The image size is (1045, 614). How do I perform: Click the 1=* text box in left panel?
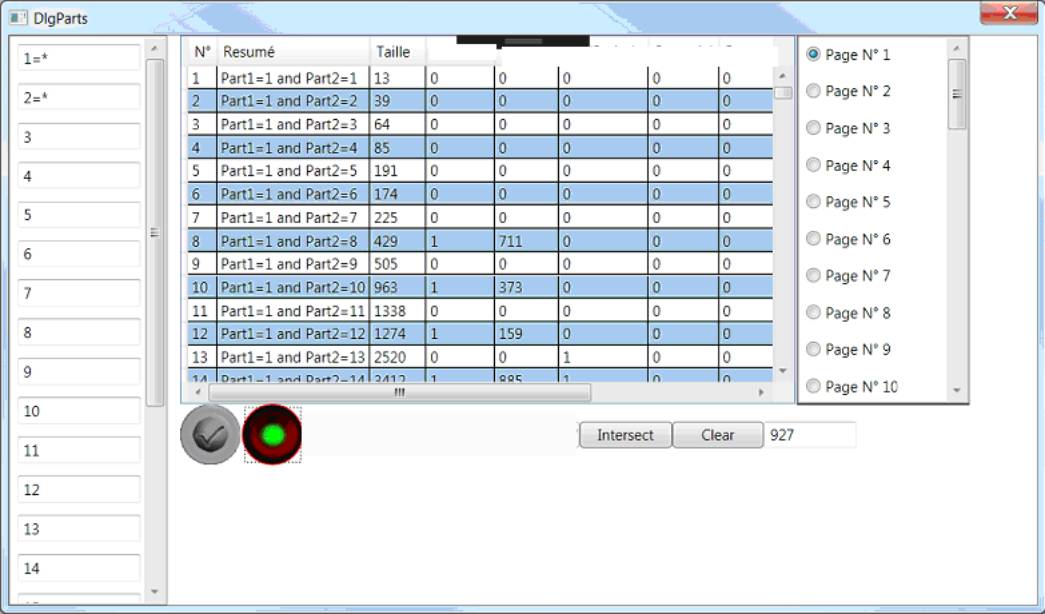click(78, 58)
